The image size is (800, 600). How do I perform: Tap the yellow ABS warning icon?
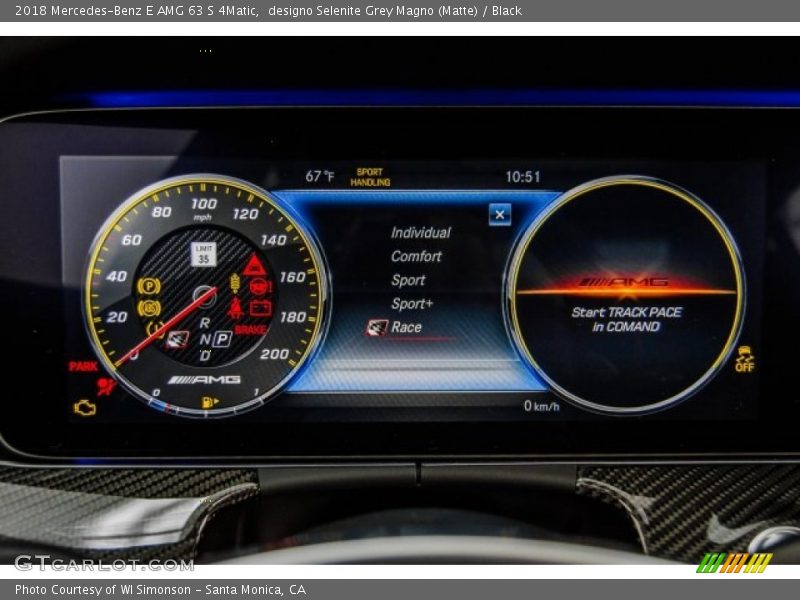[x=149, y=308]
